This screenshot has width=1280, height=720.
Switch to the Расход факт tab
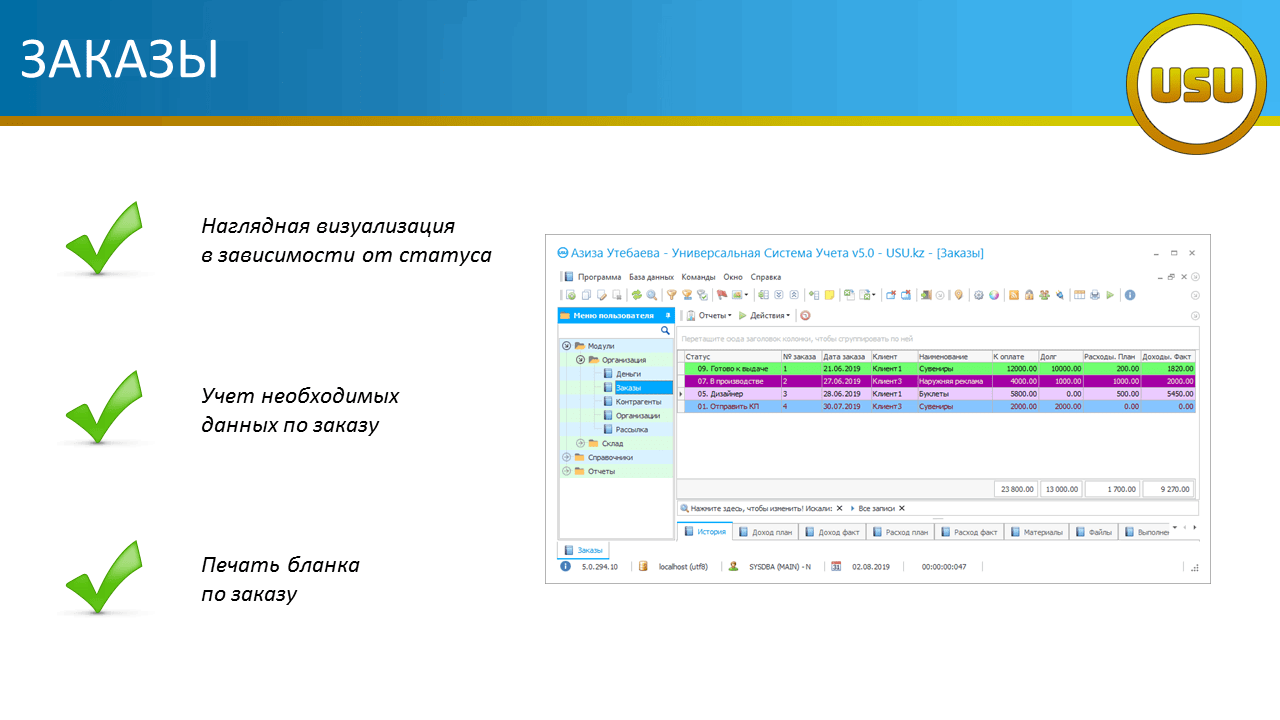[x=970, y=532]
